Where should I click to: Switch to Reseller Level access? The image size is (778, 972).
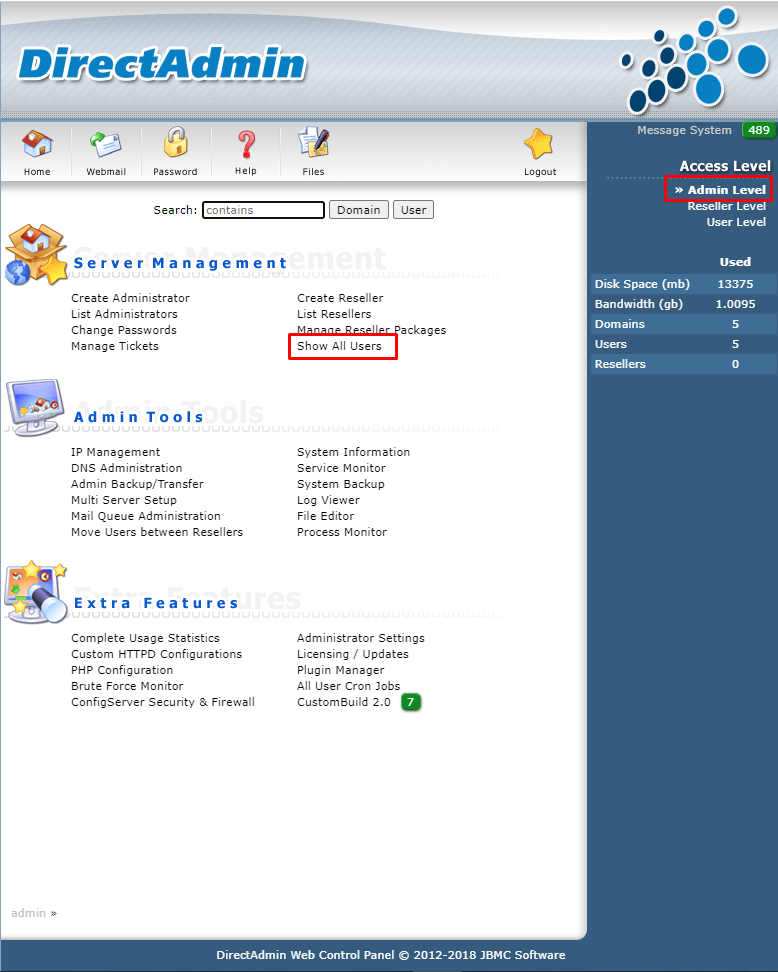[726, 206]
